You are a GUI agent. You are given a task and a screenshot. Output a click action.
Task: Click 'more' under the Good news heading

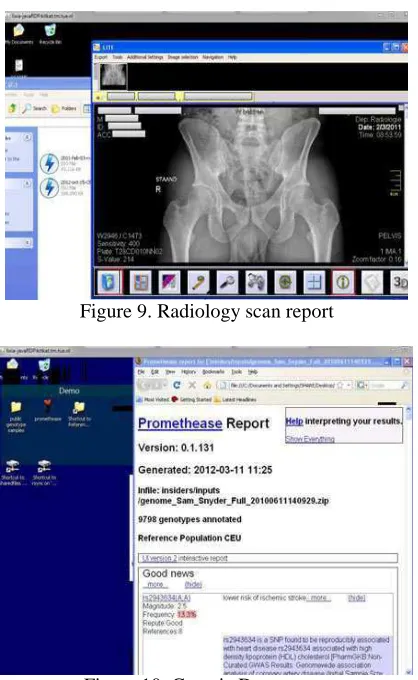coord(155,585)
